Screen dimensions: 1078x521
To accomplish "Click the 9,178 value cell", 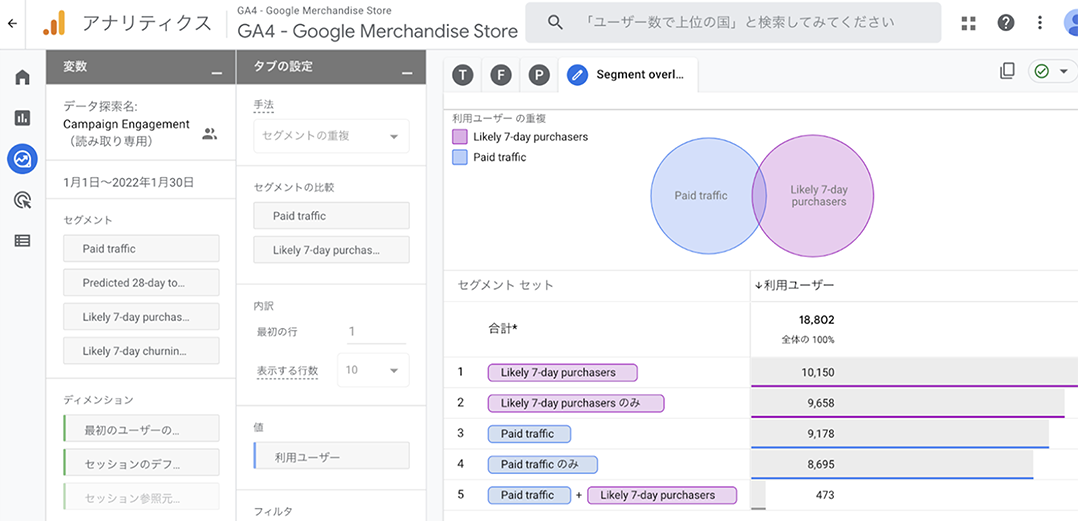I will (821, 434).
